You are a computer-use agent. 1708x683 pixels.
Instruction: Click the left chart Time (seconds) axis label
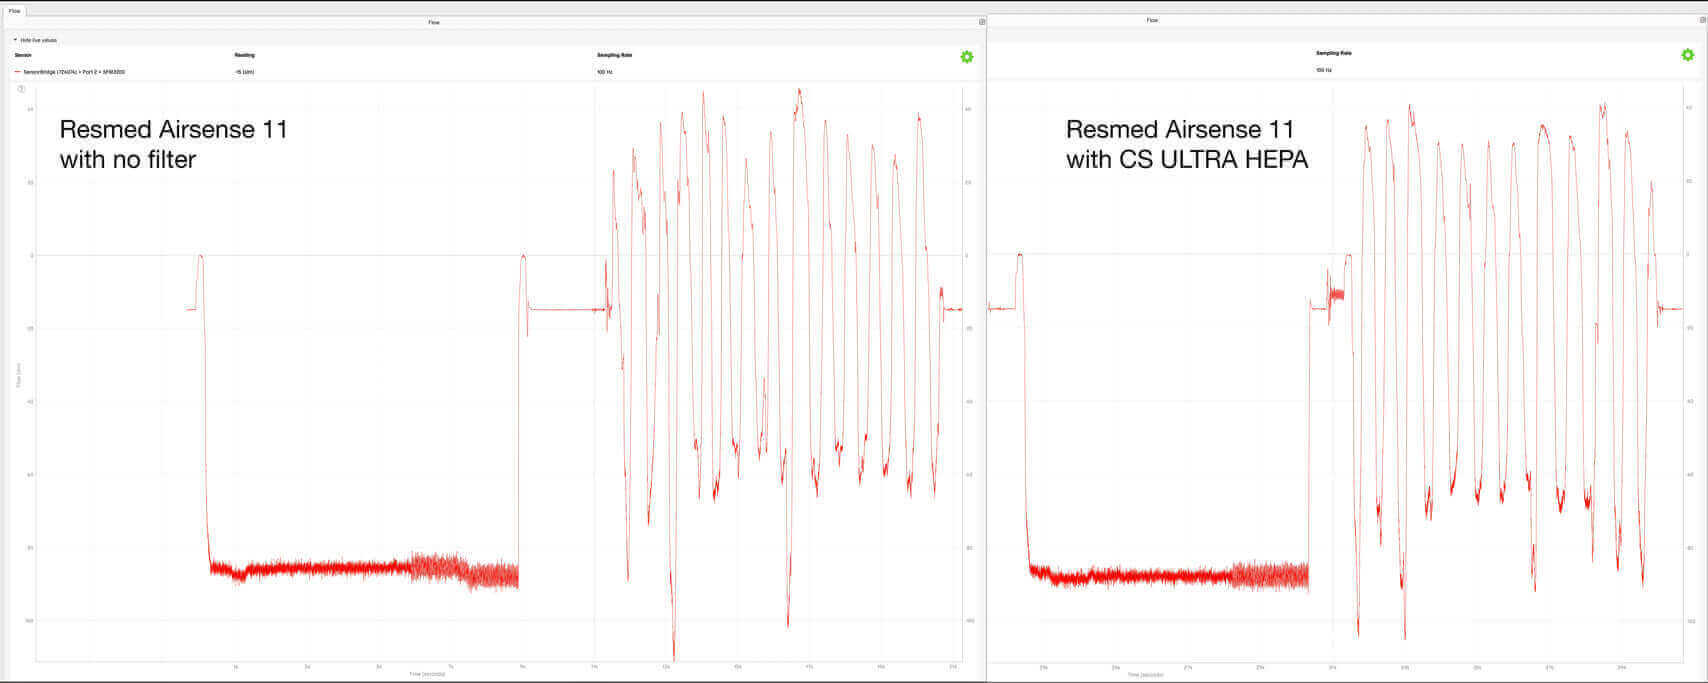coord(427,674)
